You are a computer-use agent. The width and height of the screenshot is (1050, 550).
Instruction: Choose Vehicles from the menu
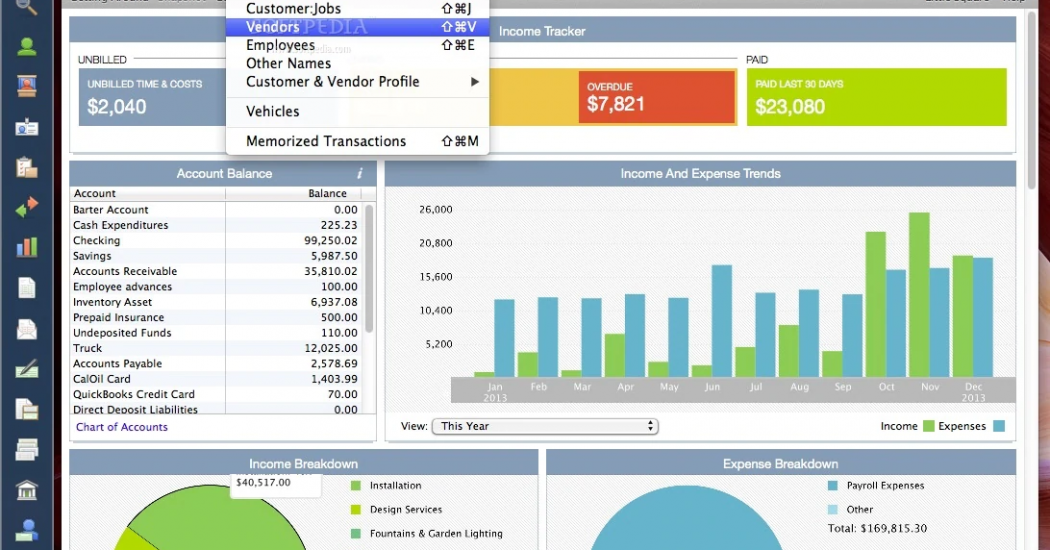pyautogui.click(x=358, y=111)
